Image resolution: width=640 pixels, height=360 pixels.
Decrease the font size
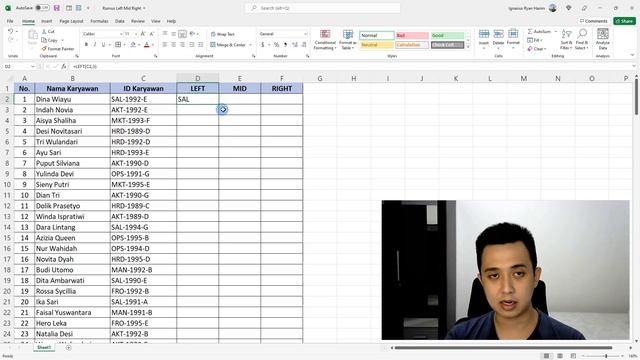[152, 34]
